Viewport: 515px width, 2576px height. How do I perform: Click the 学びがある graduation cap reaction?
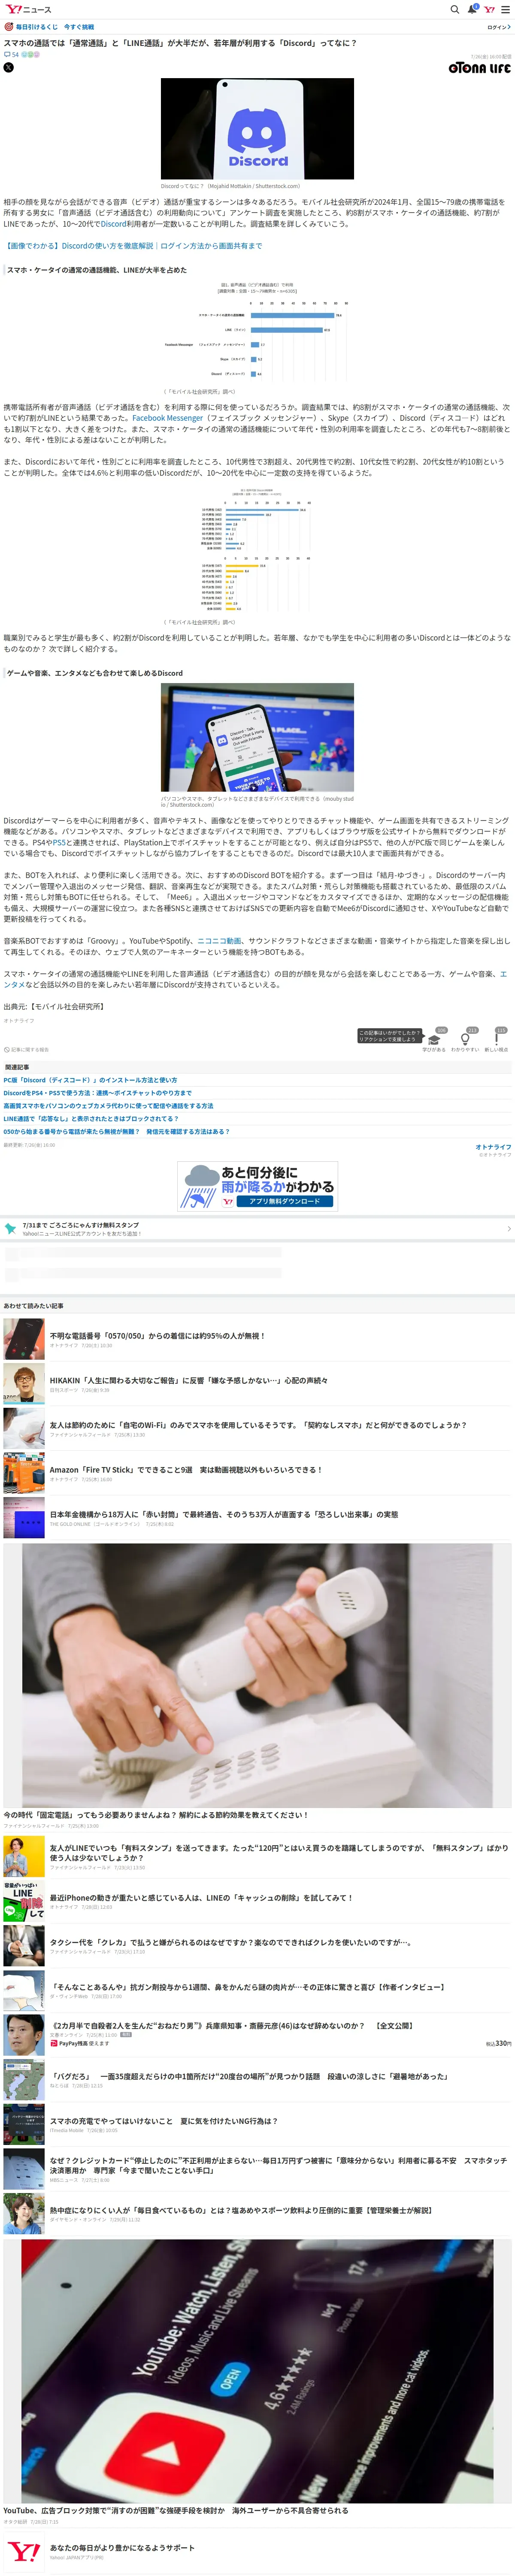(x=433, y=1040)
